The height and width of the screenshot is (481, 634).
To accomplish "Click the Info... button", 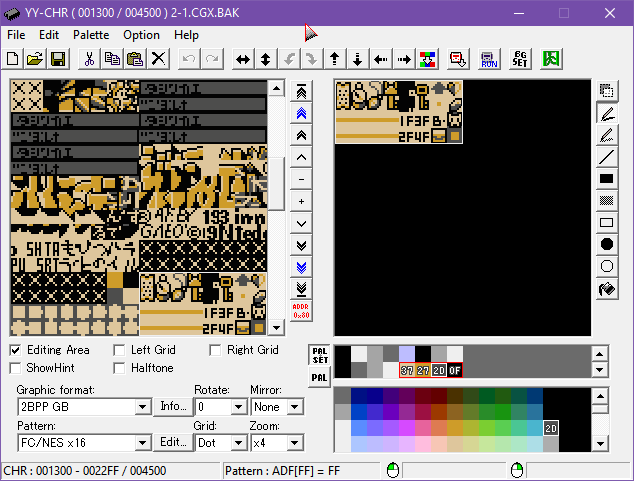I will tap(173, 407).
